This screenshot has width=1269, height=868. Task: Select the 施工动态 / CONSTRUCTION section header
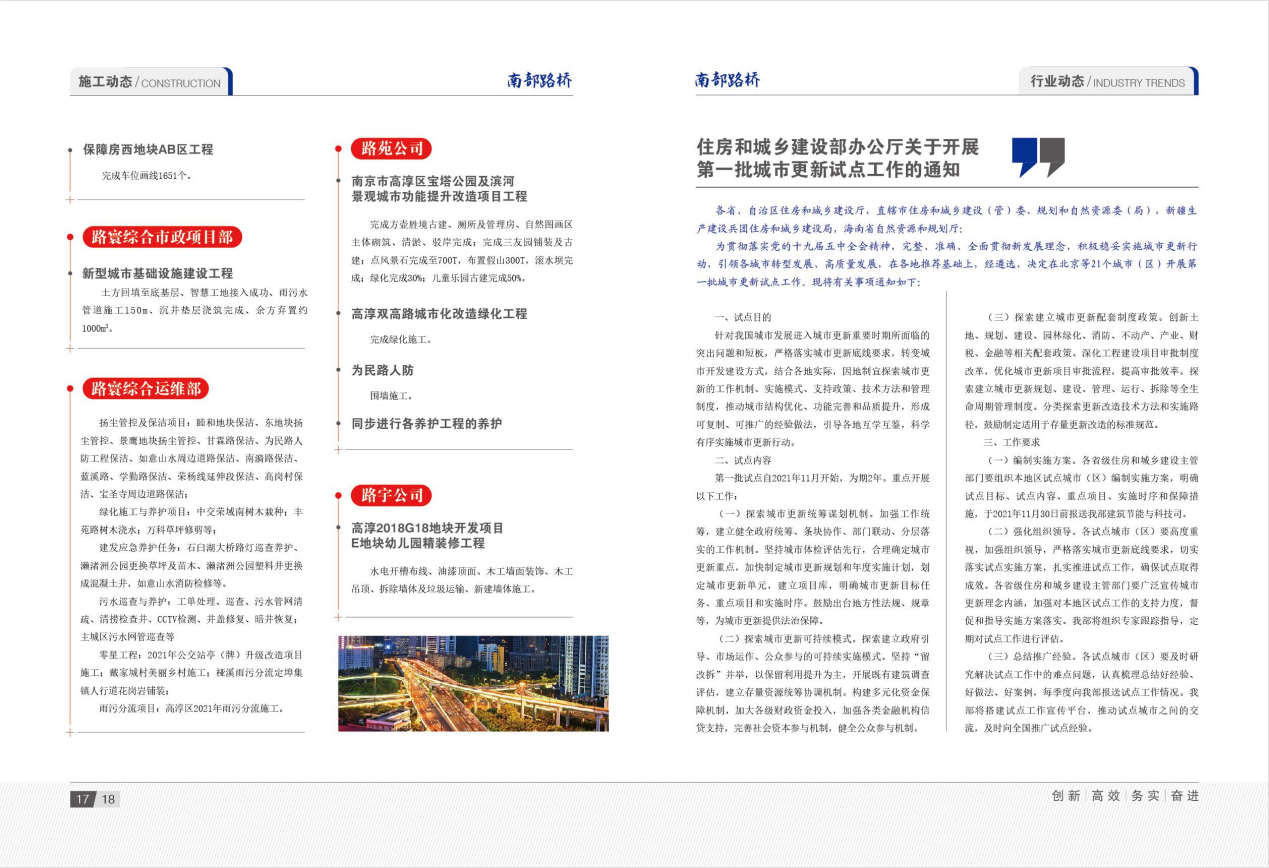coord(151,82)
